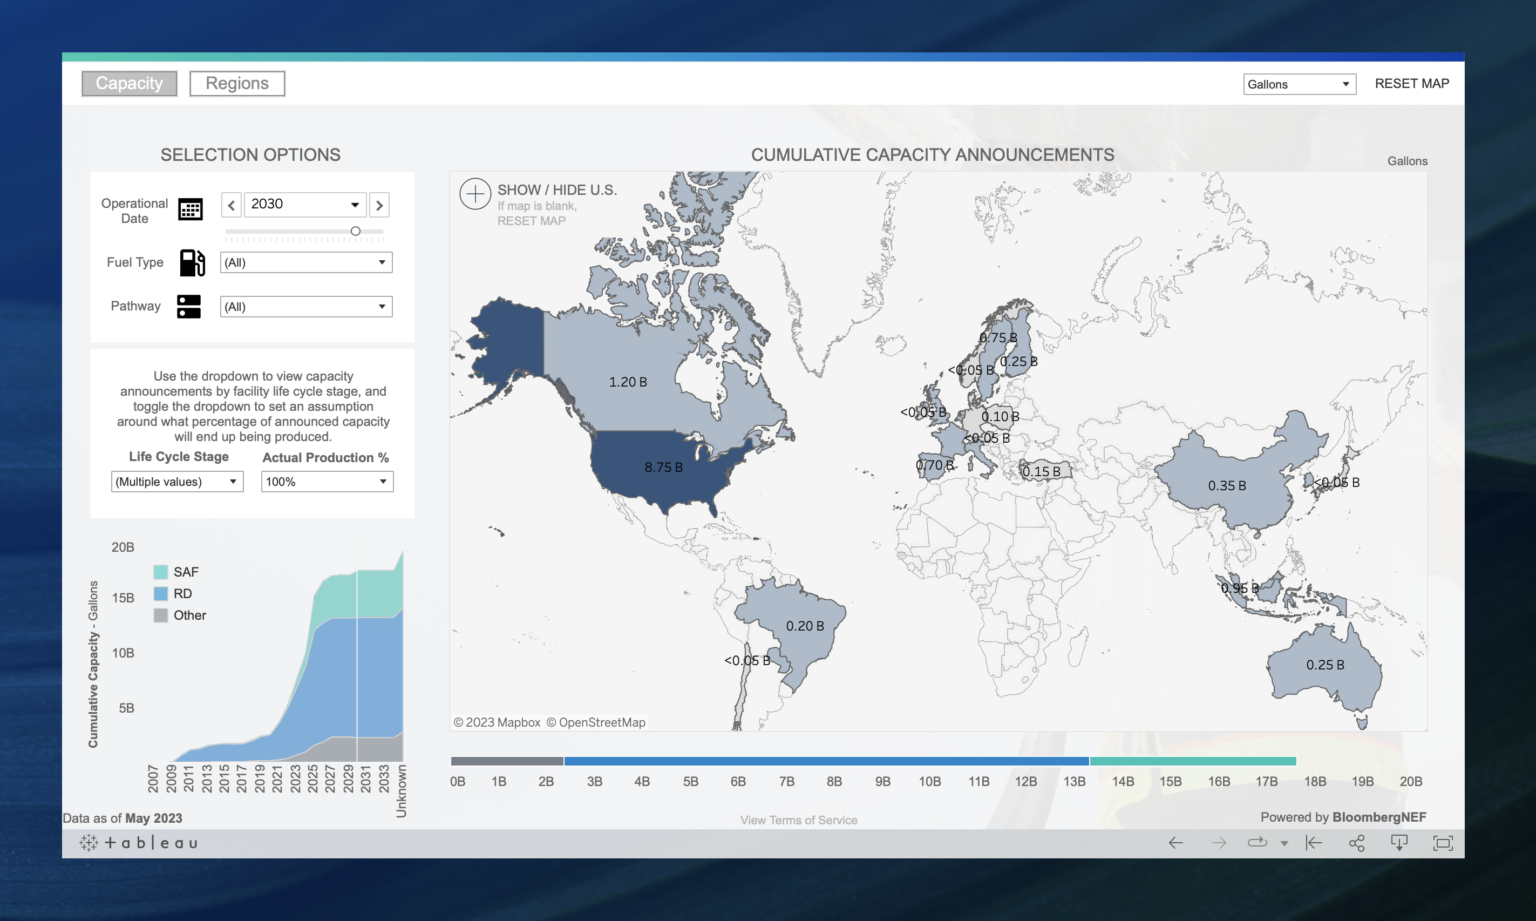Screen dimensions: 1536x921
Task: Click the Operational Date calendar icon
Action: click(x=190, y=209)
